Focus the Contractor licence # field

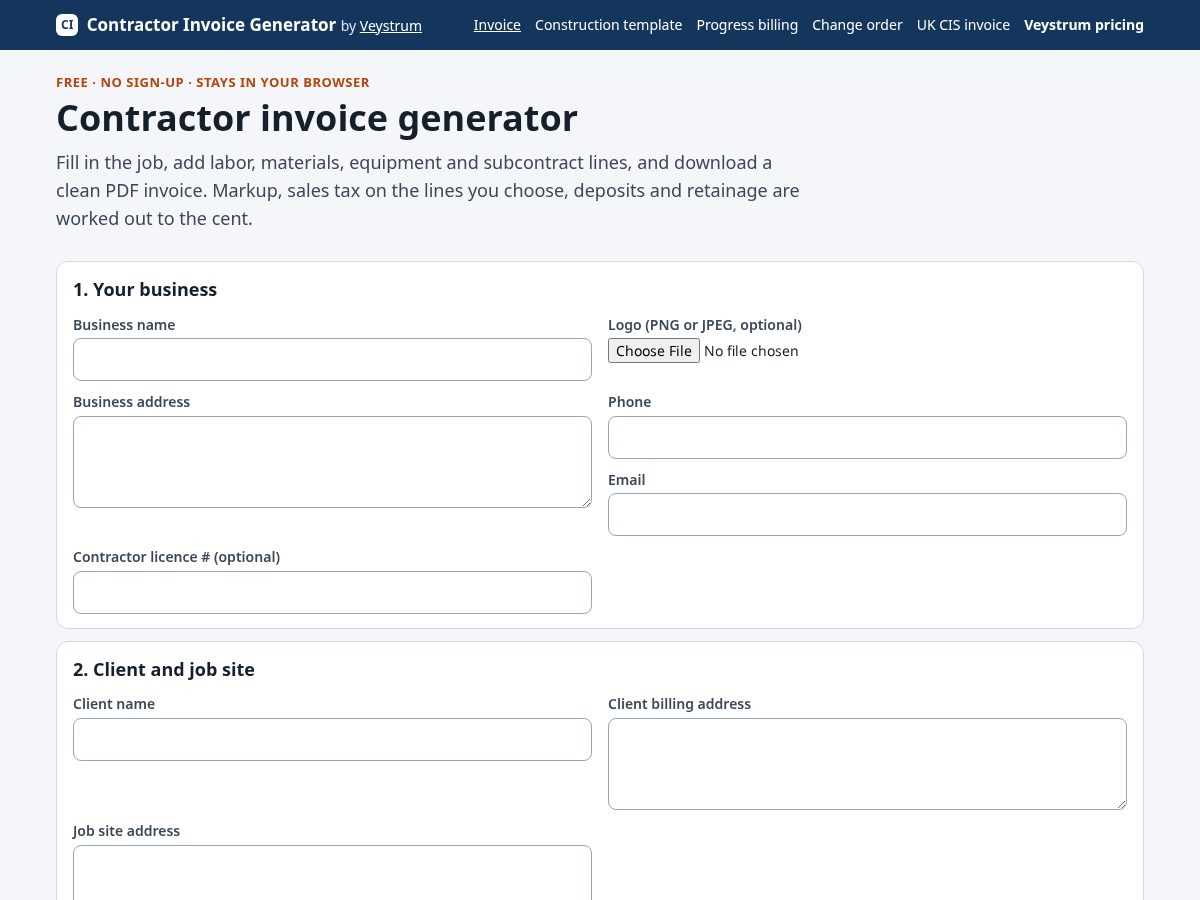[332, 592]
